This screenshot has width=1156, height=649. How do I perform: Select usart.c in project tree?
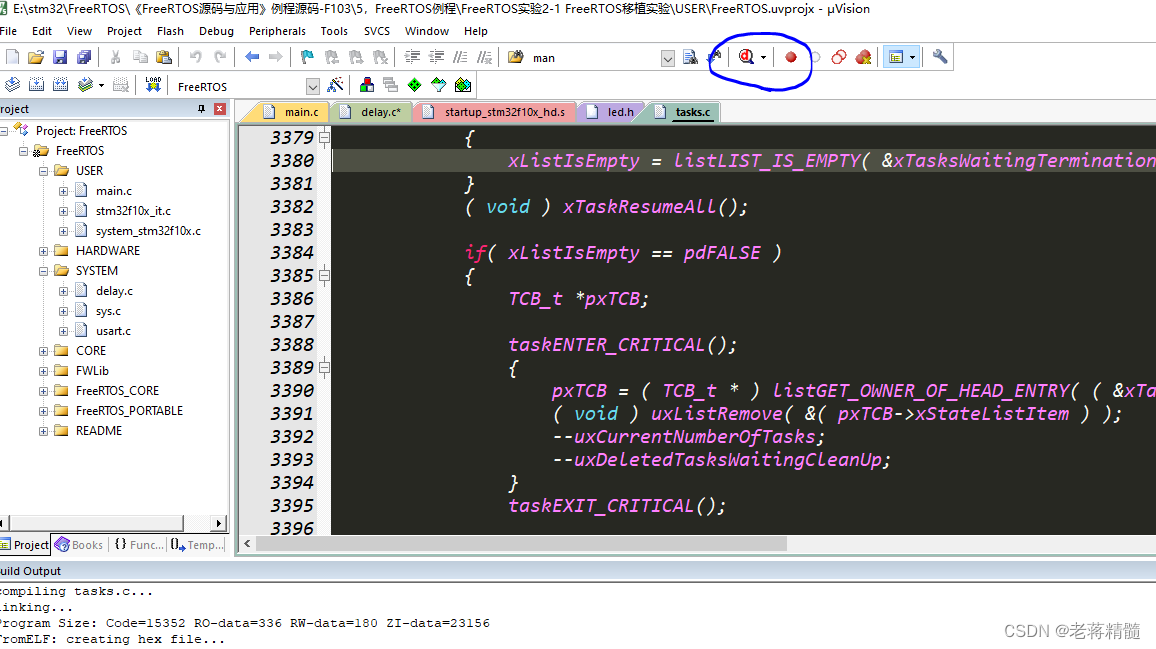pyautogui.click(x=113, y=331)
